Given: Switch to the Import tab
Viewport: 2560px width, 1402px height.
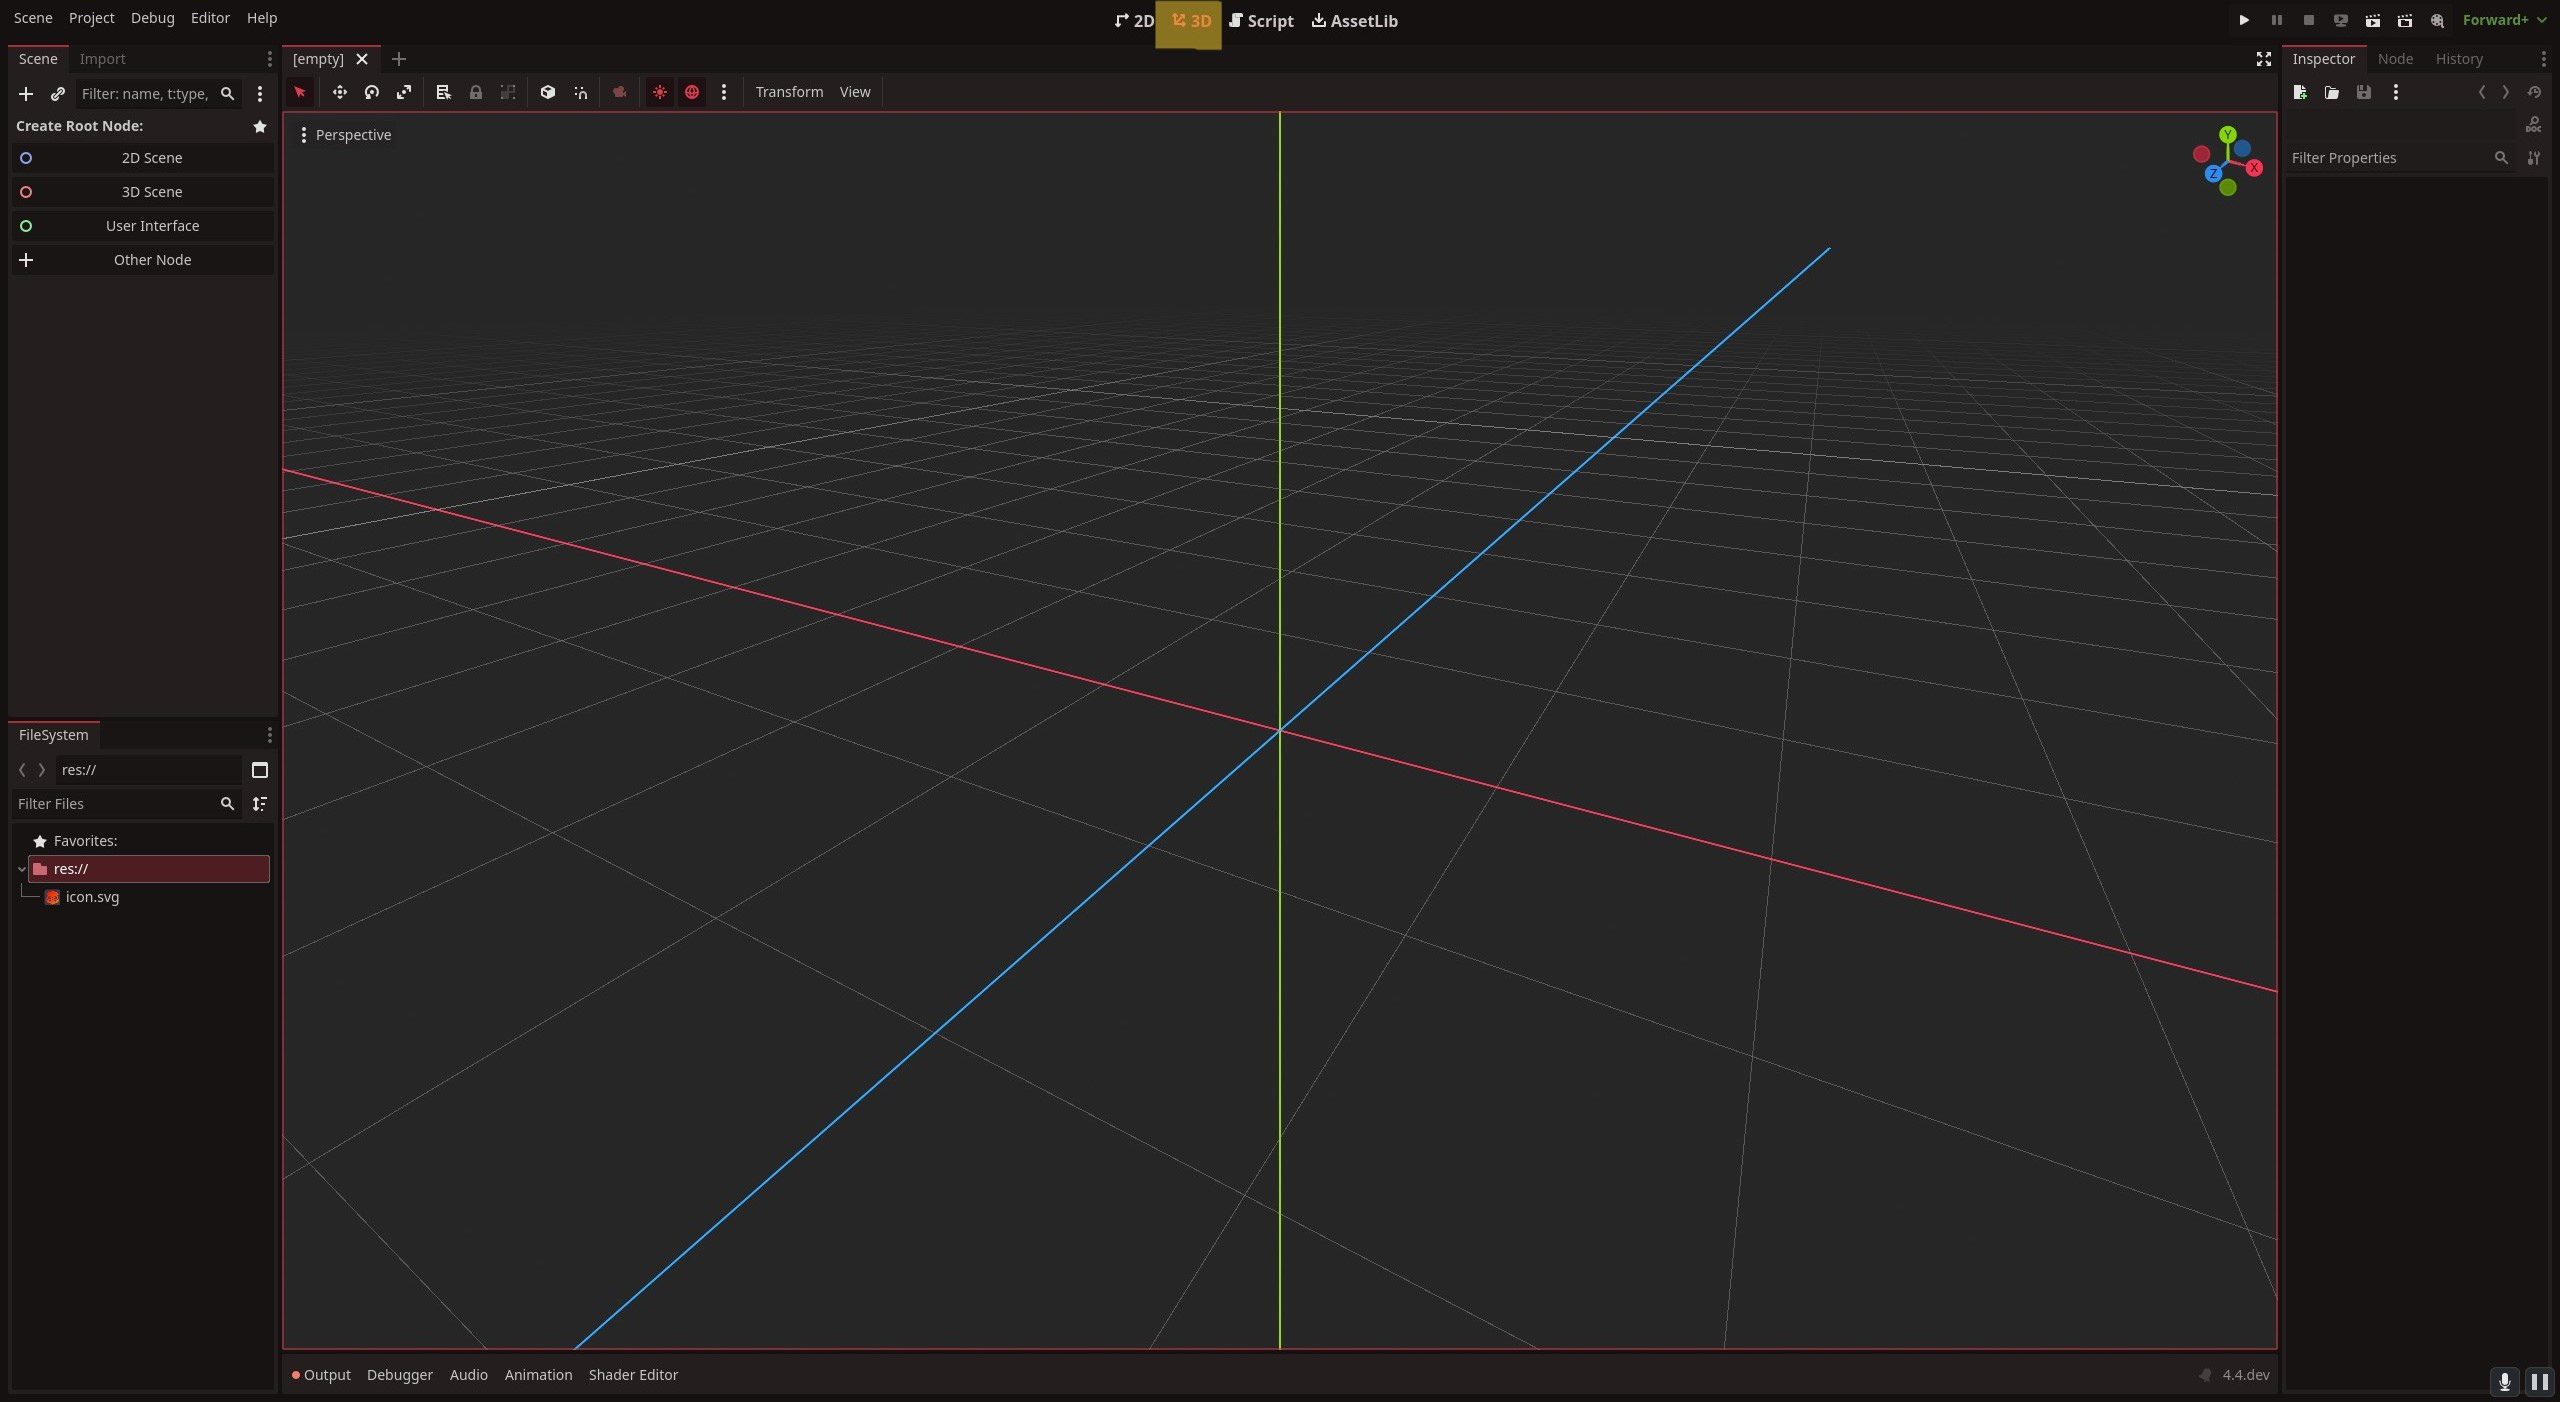Looking at the screenshot, I should [103, 59].
